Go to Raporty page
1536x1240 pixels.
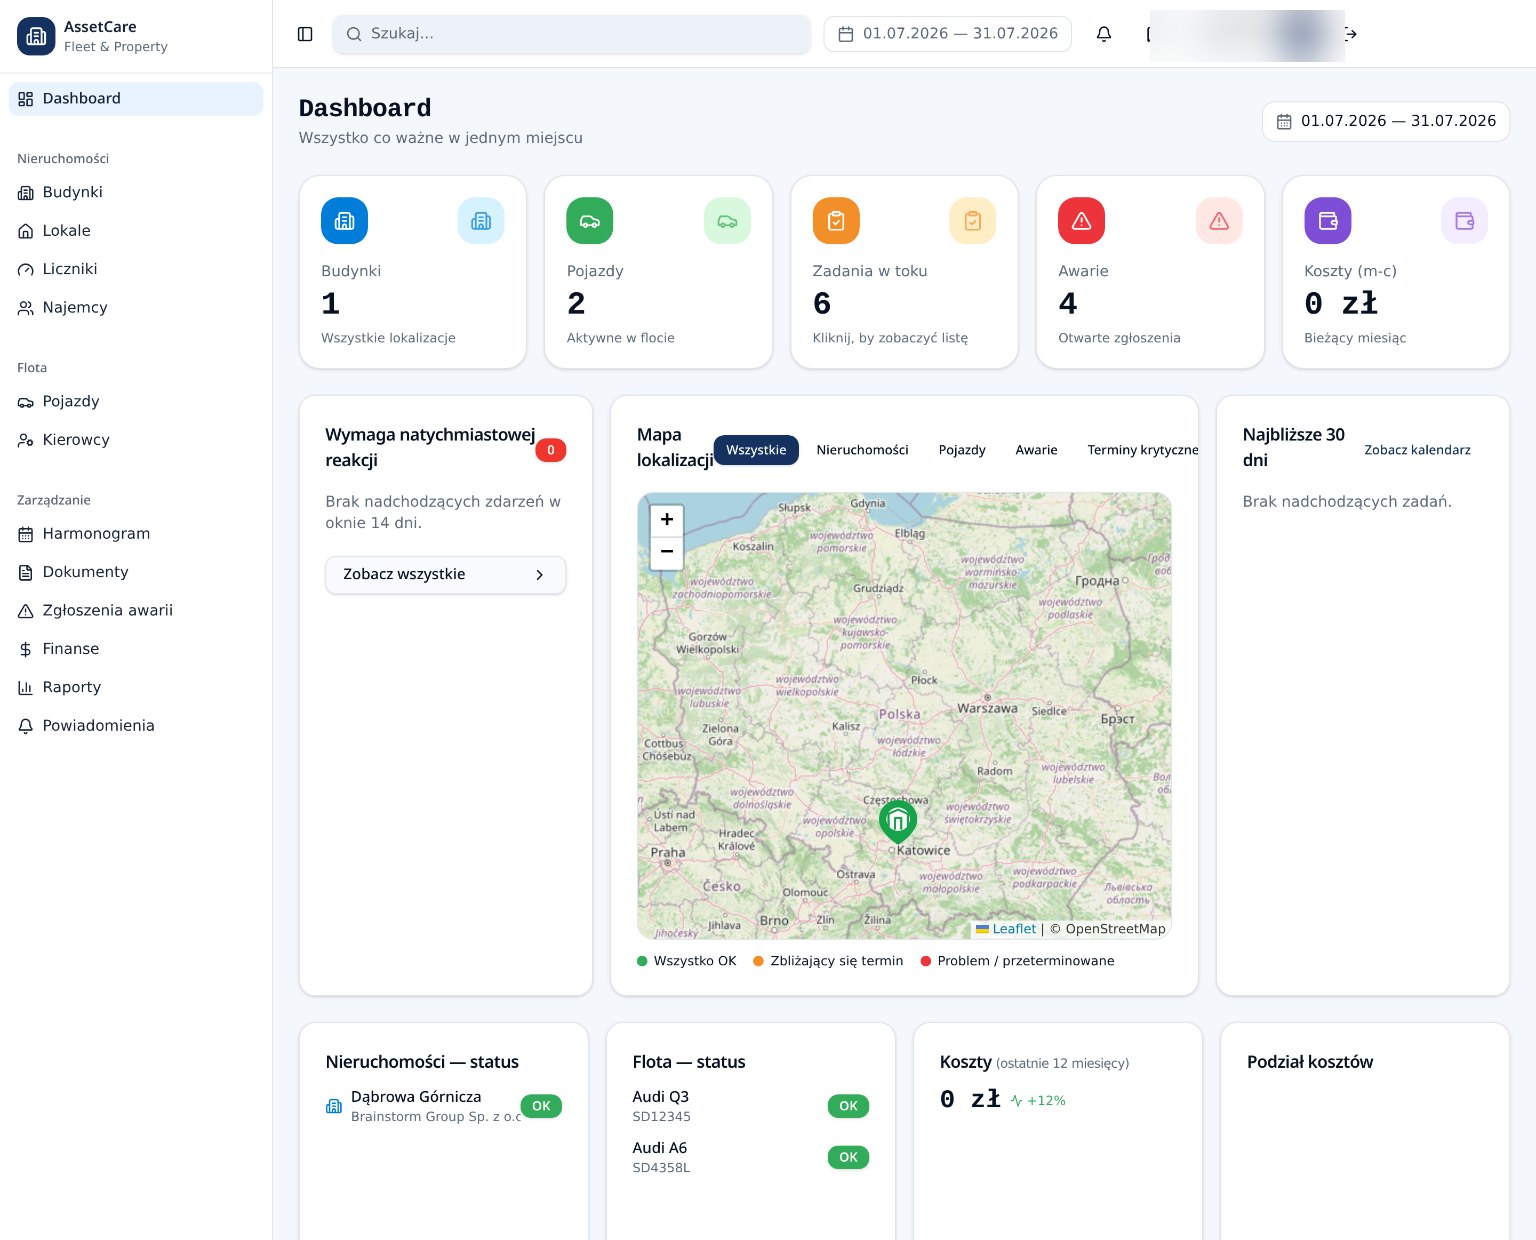[136, 687]
